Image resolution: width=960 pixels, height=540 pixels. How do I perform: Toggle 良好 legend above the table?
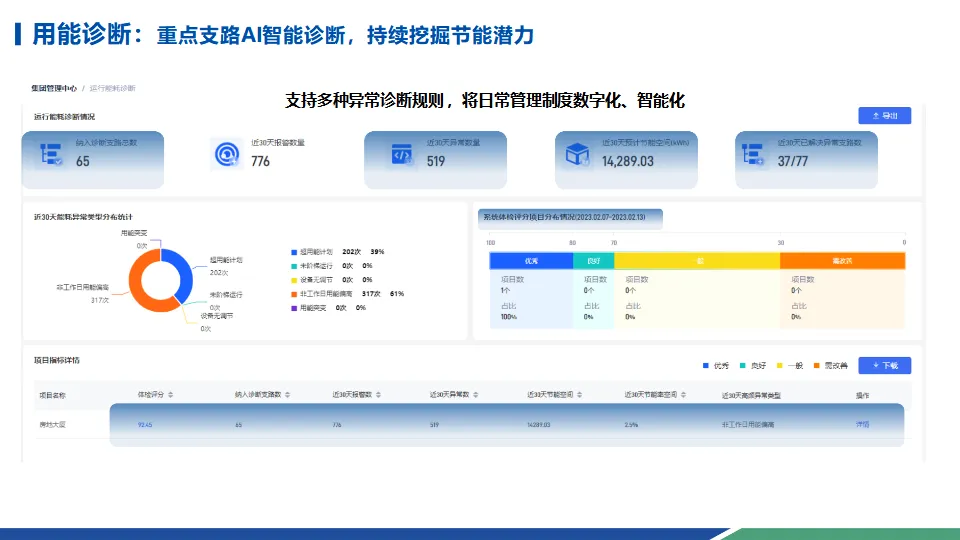[x=753, y=366]
